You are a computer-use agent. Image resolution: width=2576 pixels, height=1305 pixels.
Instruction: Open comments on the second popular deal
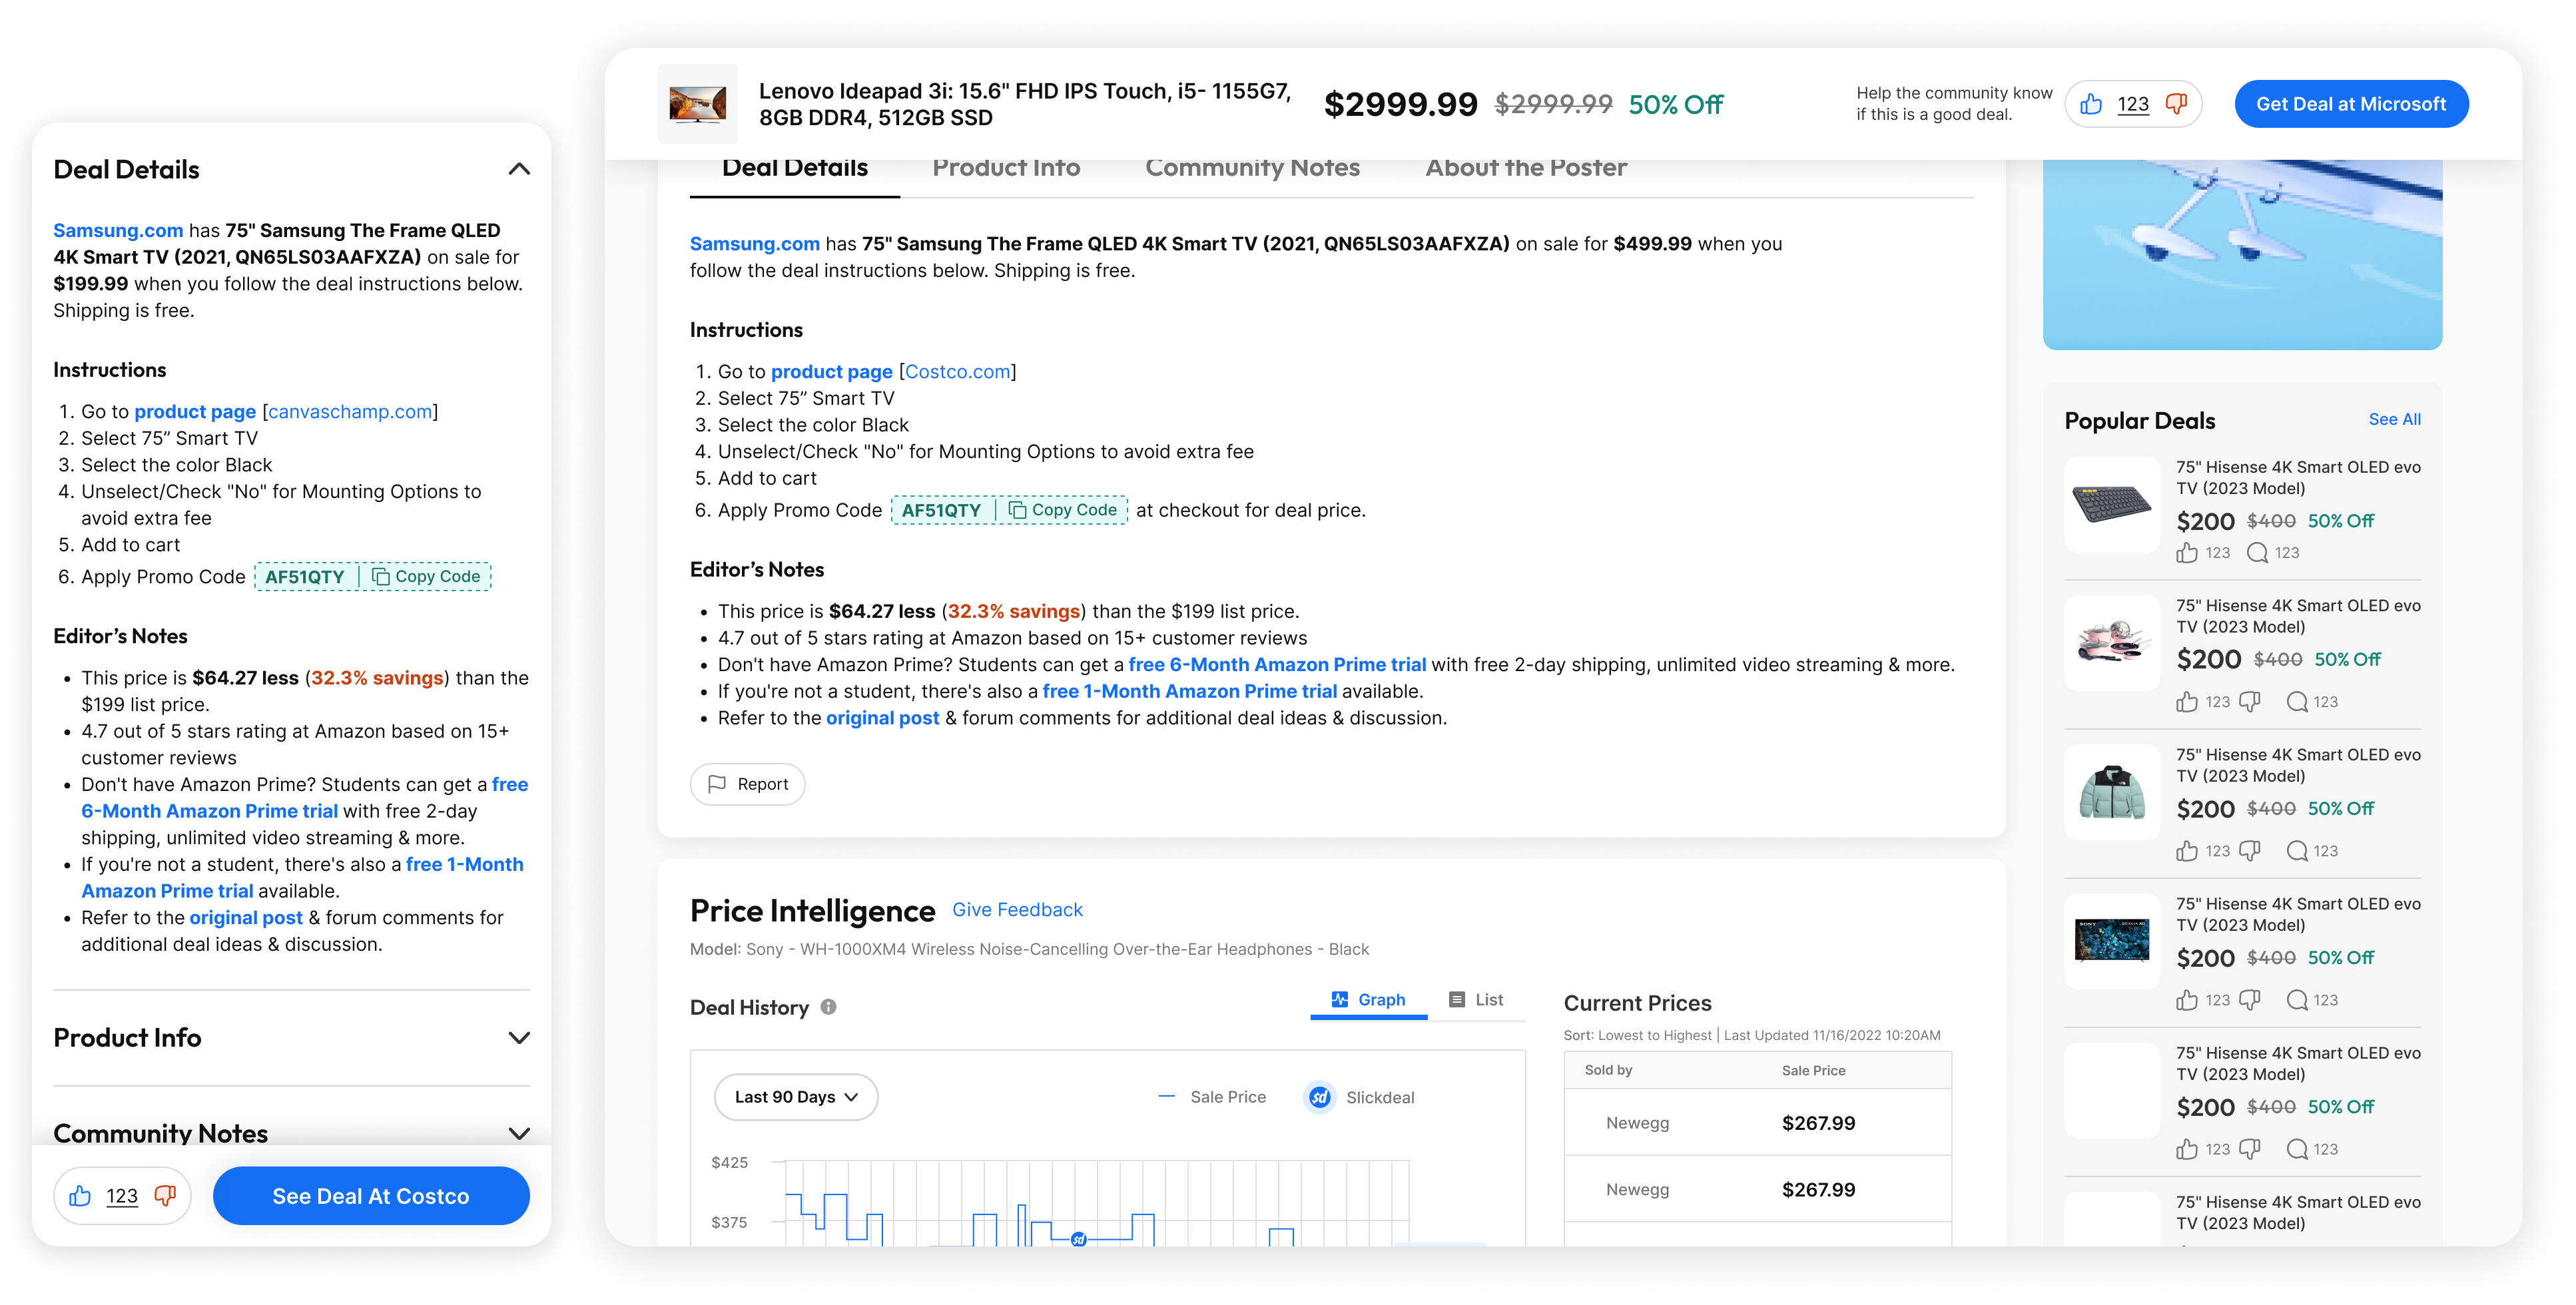coord(2297,702)
